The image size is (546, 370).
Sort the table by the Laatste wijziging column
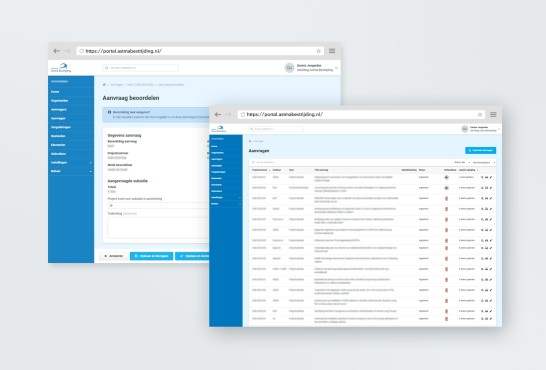click(468, 170)
